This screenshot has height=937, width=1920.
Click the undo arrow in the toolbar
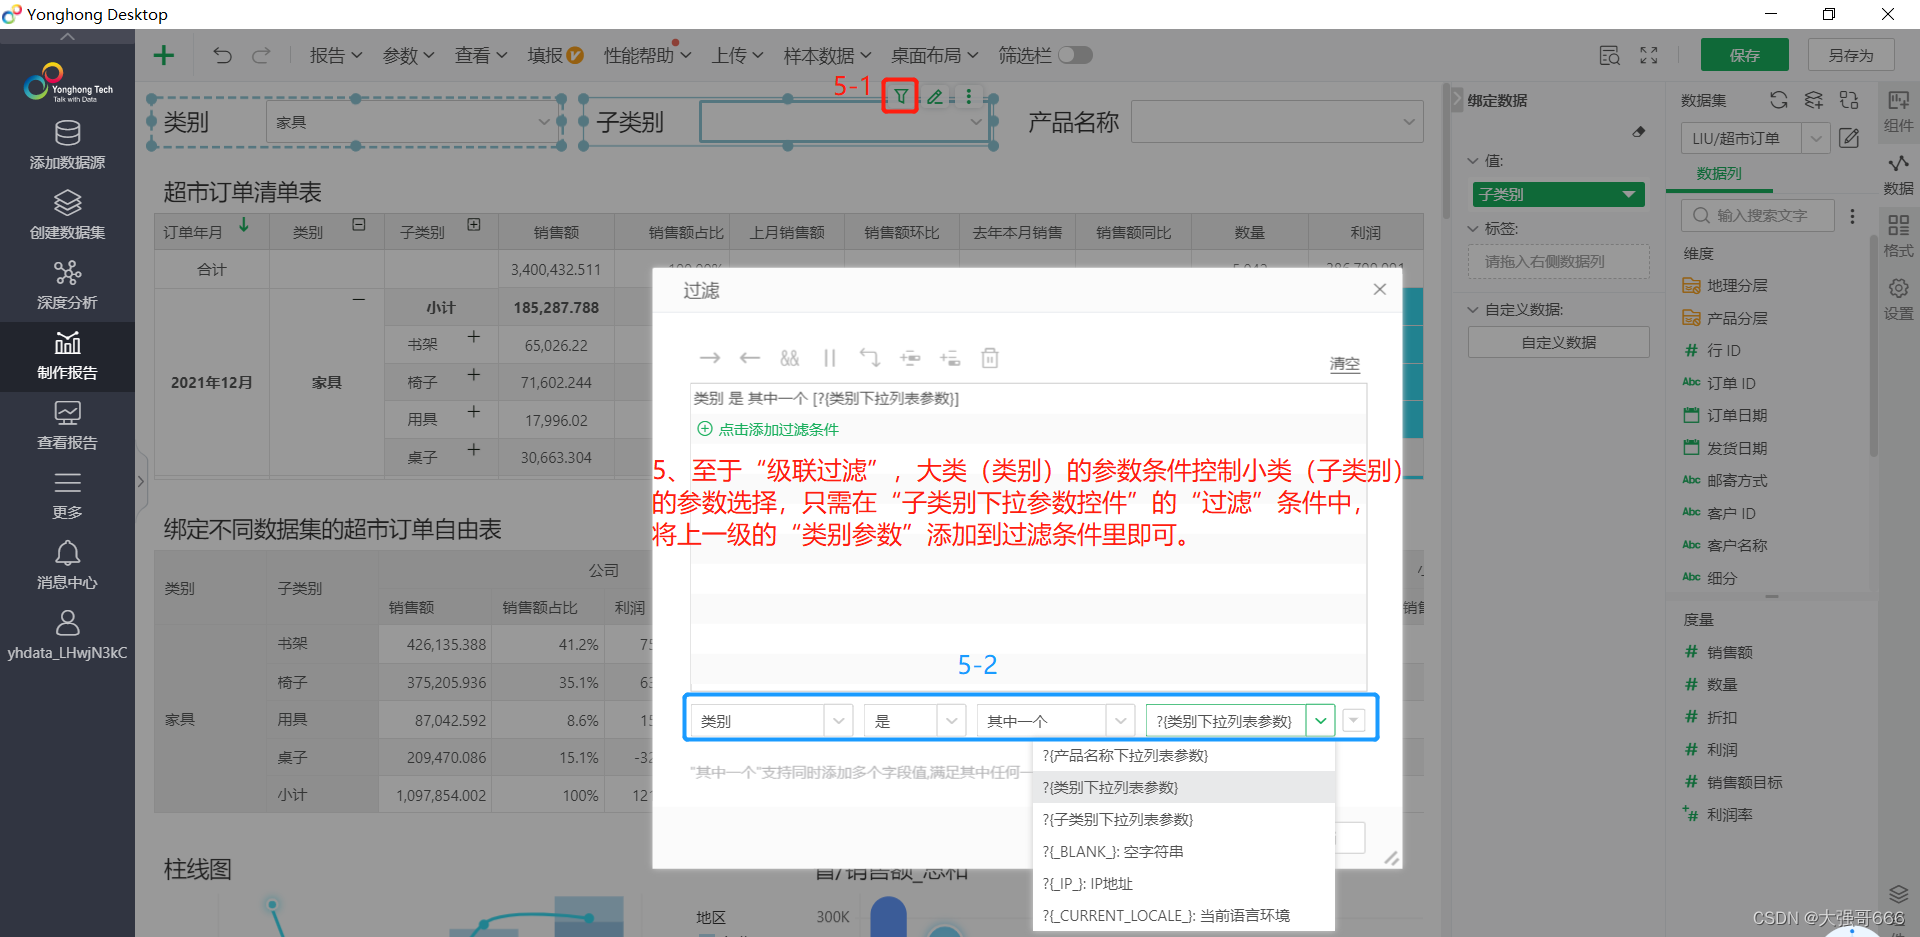[x=222, y=55]
